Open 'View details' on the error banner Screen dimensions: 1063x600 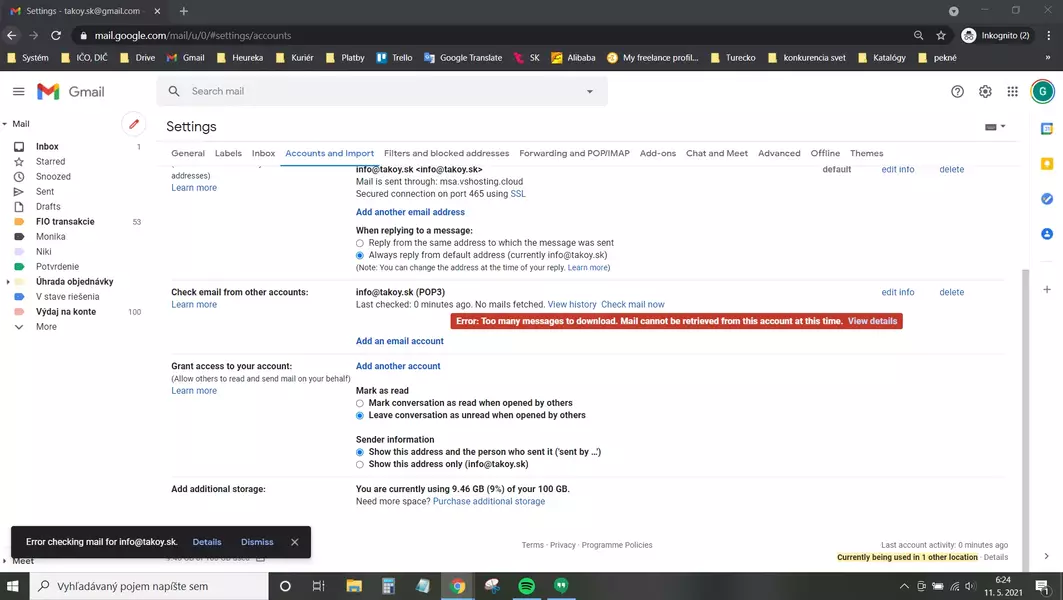tap(872, 321)
